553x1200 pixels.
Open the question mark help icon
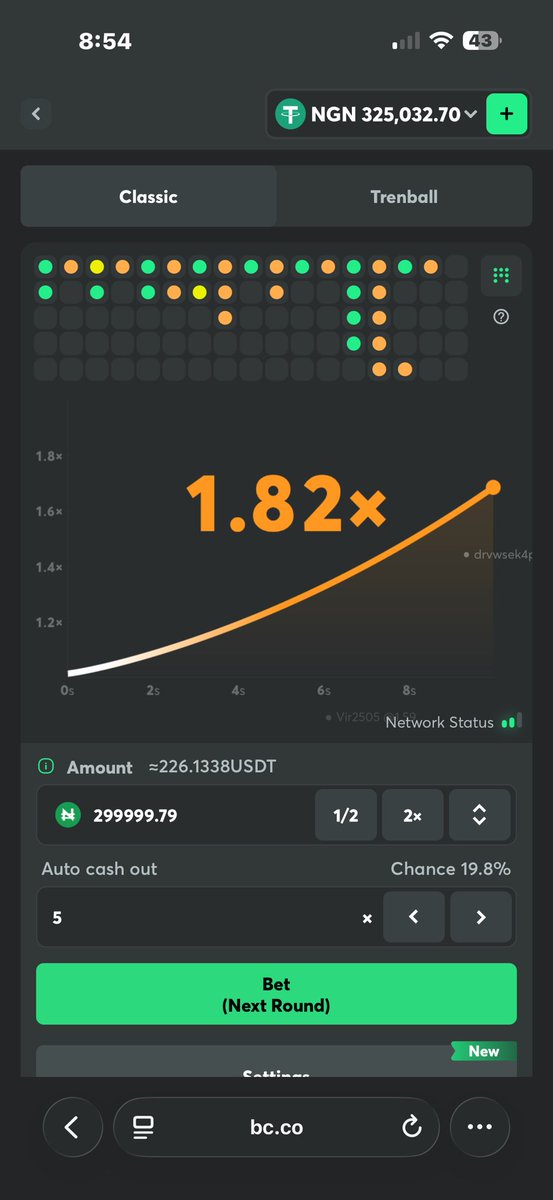(501, 317)
